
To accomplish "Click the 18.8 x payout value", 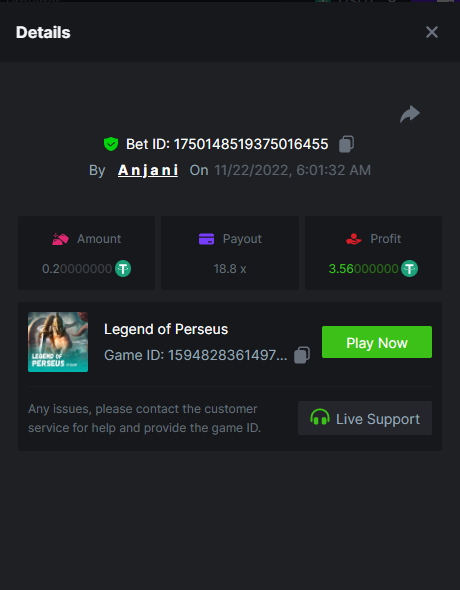I will click(x=230, y=269).
